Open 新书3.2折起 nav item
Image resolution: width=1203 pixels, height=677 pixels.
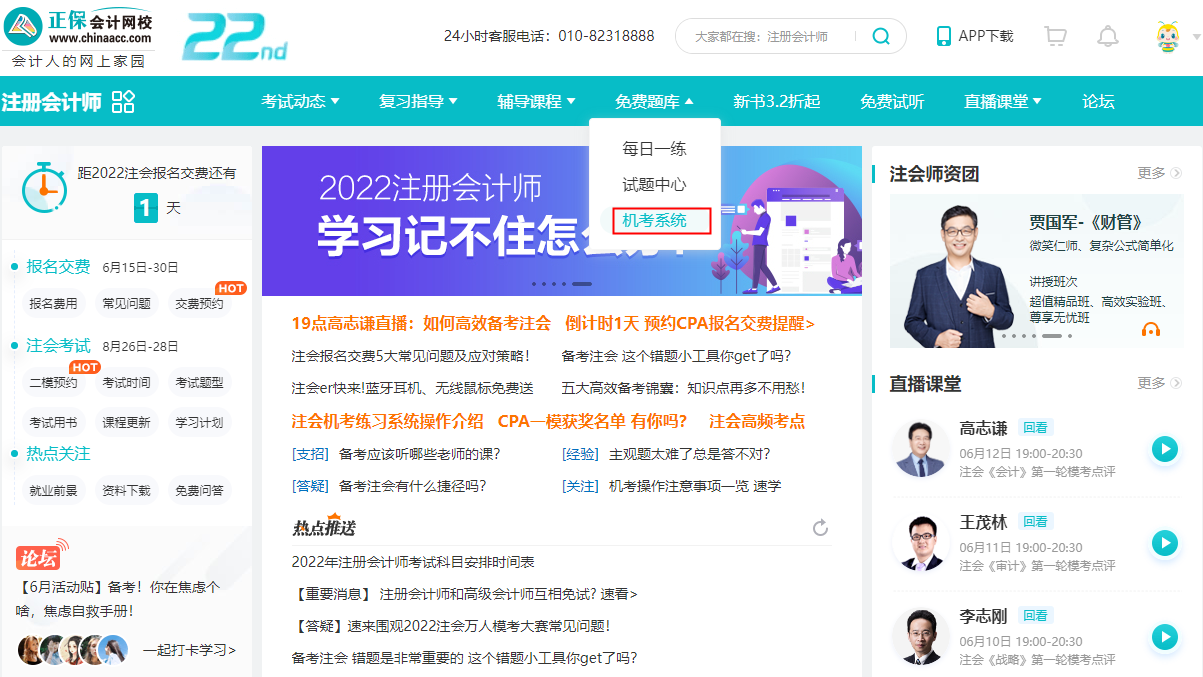[777, 101]
